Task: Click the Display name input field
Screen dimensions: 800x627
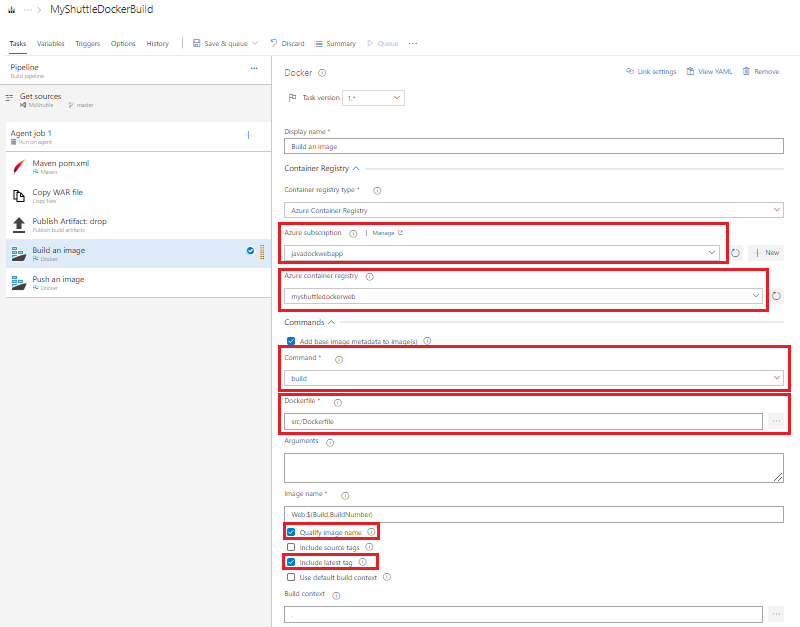Action: tap(534, 146)
